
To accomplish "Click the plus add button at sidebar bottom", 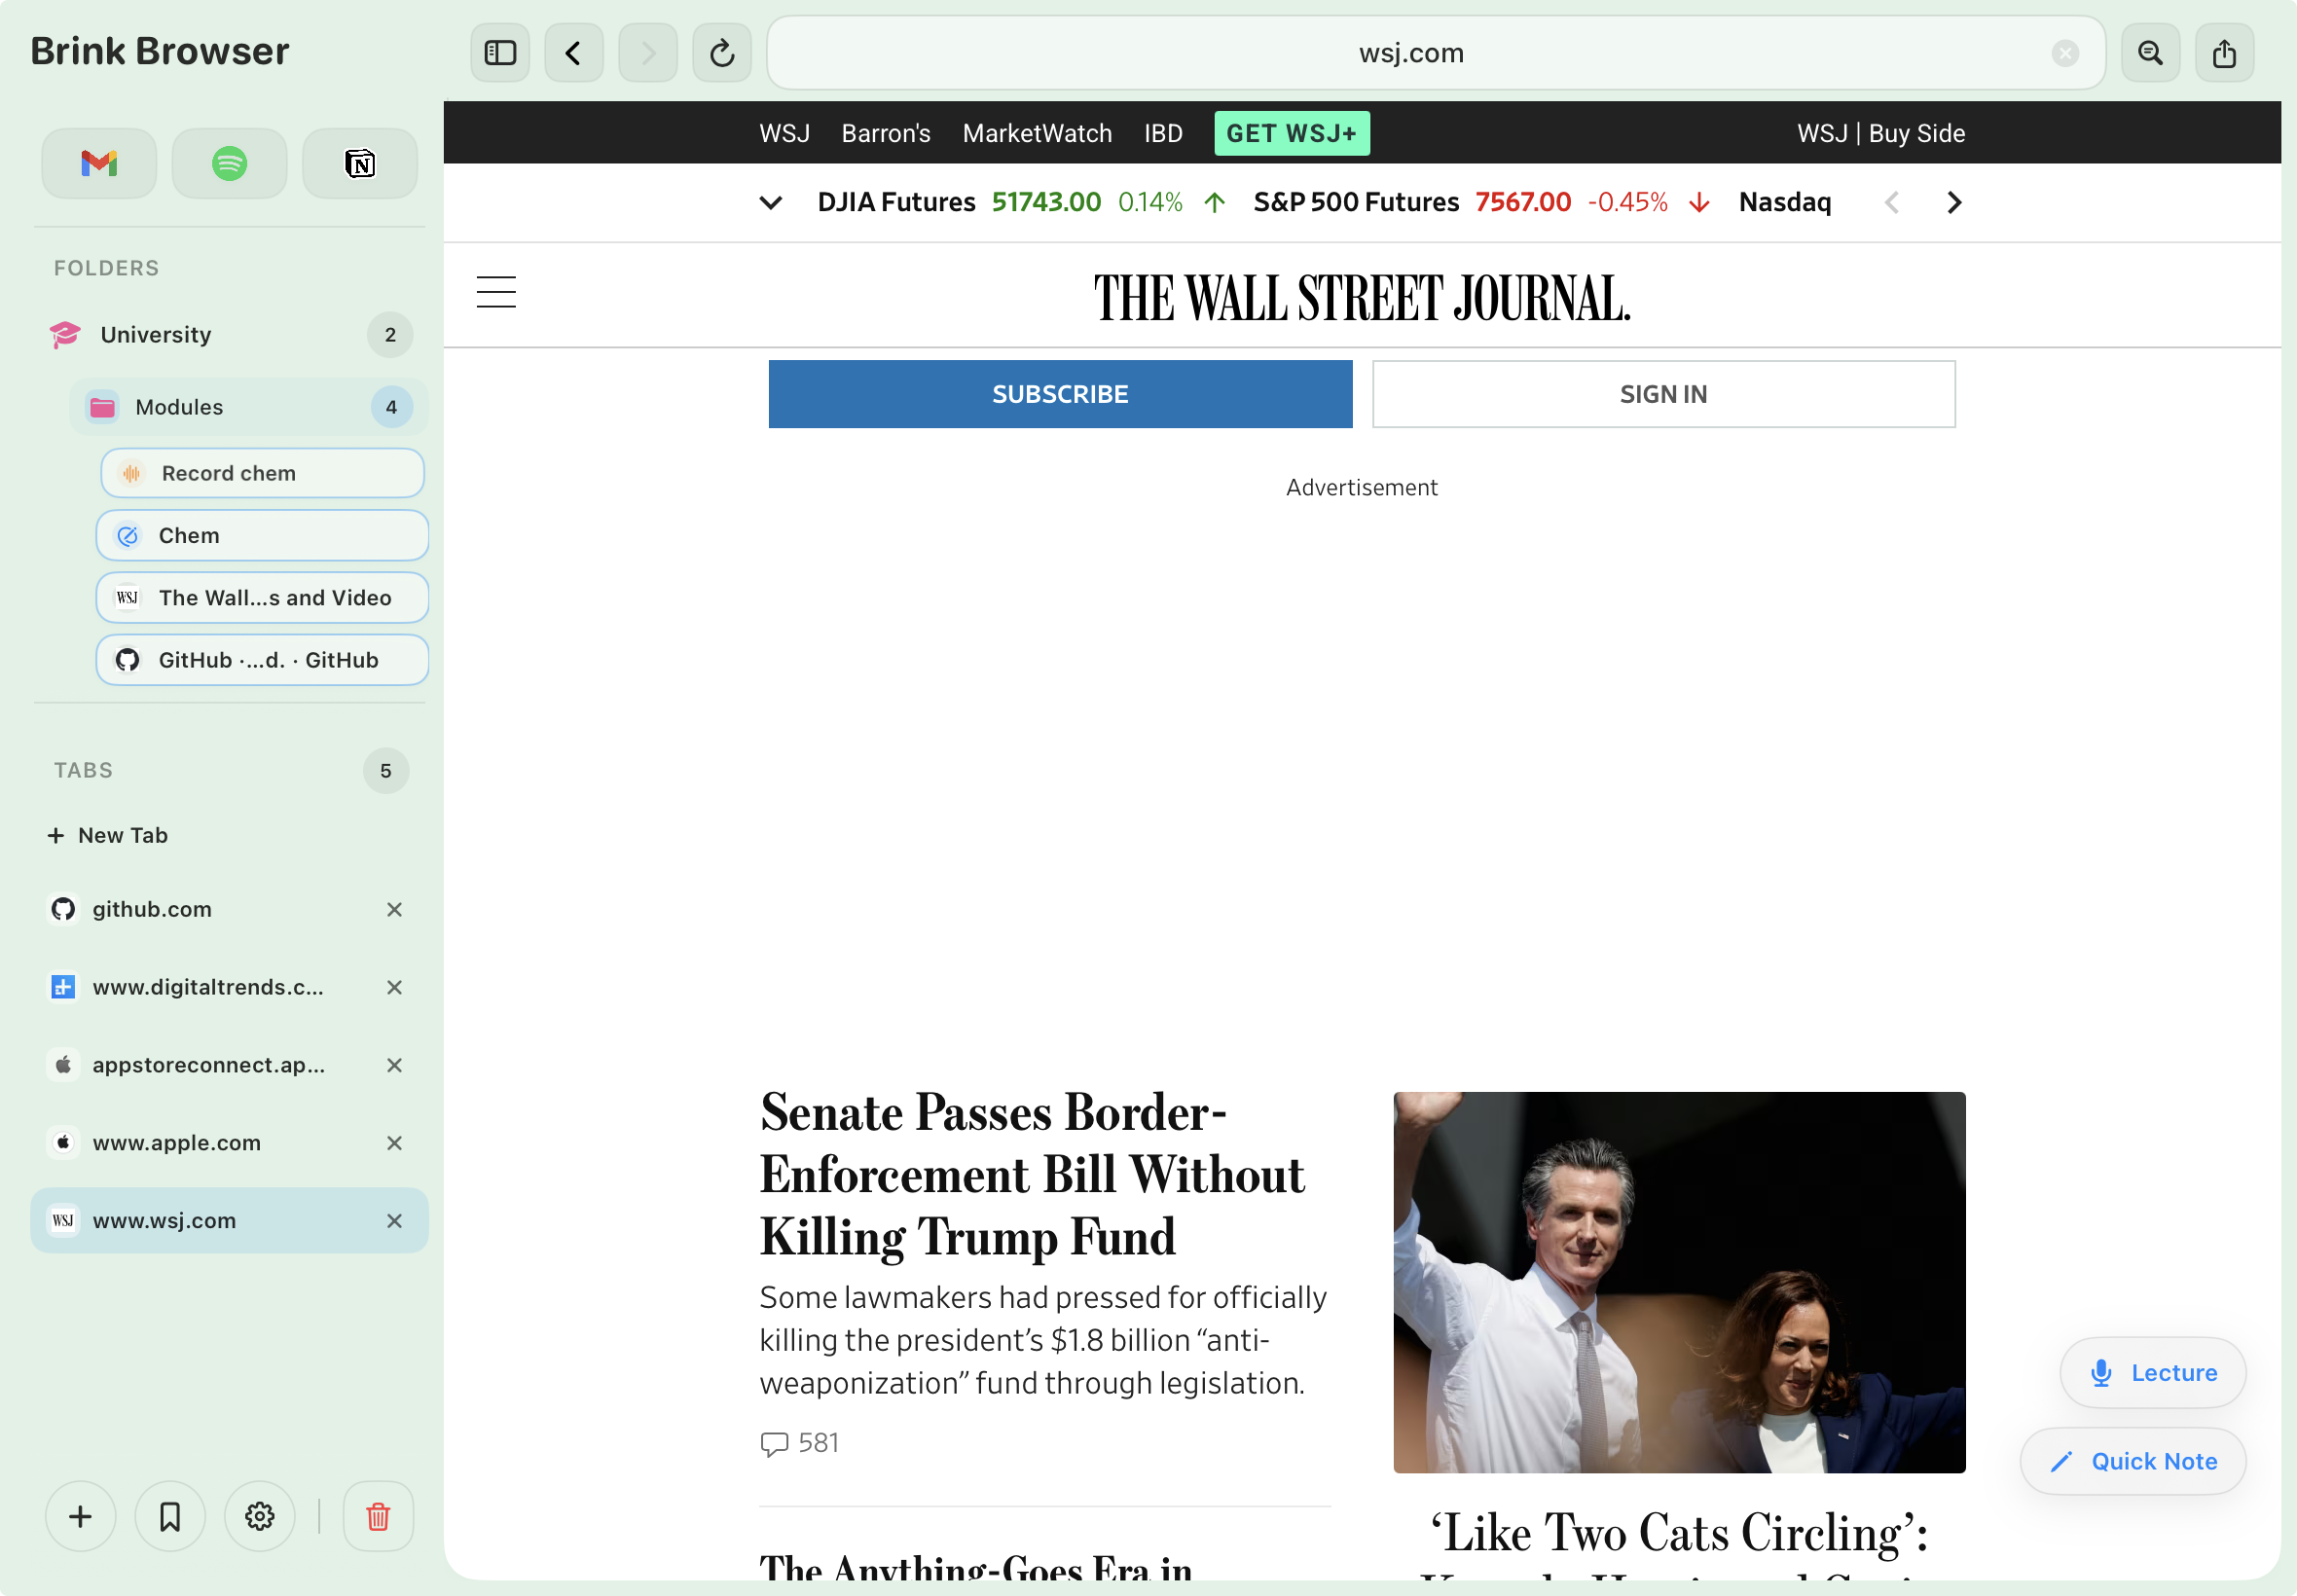I will click(x=81, y=1516).
